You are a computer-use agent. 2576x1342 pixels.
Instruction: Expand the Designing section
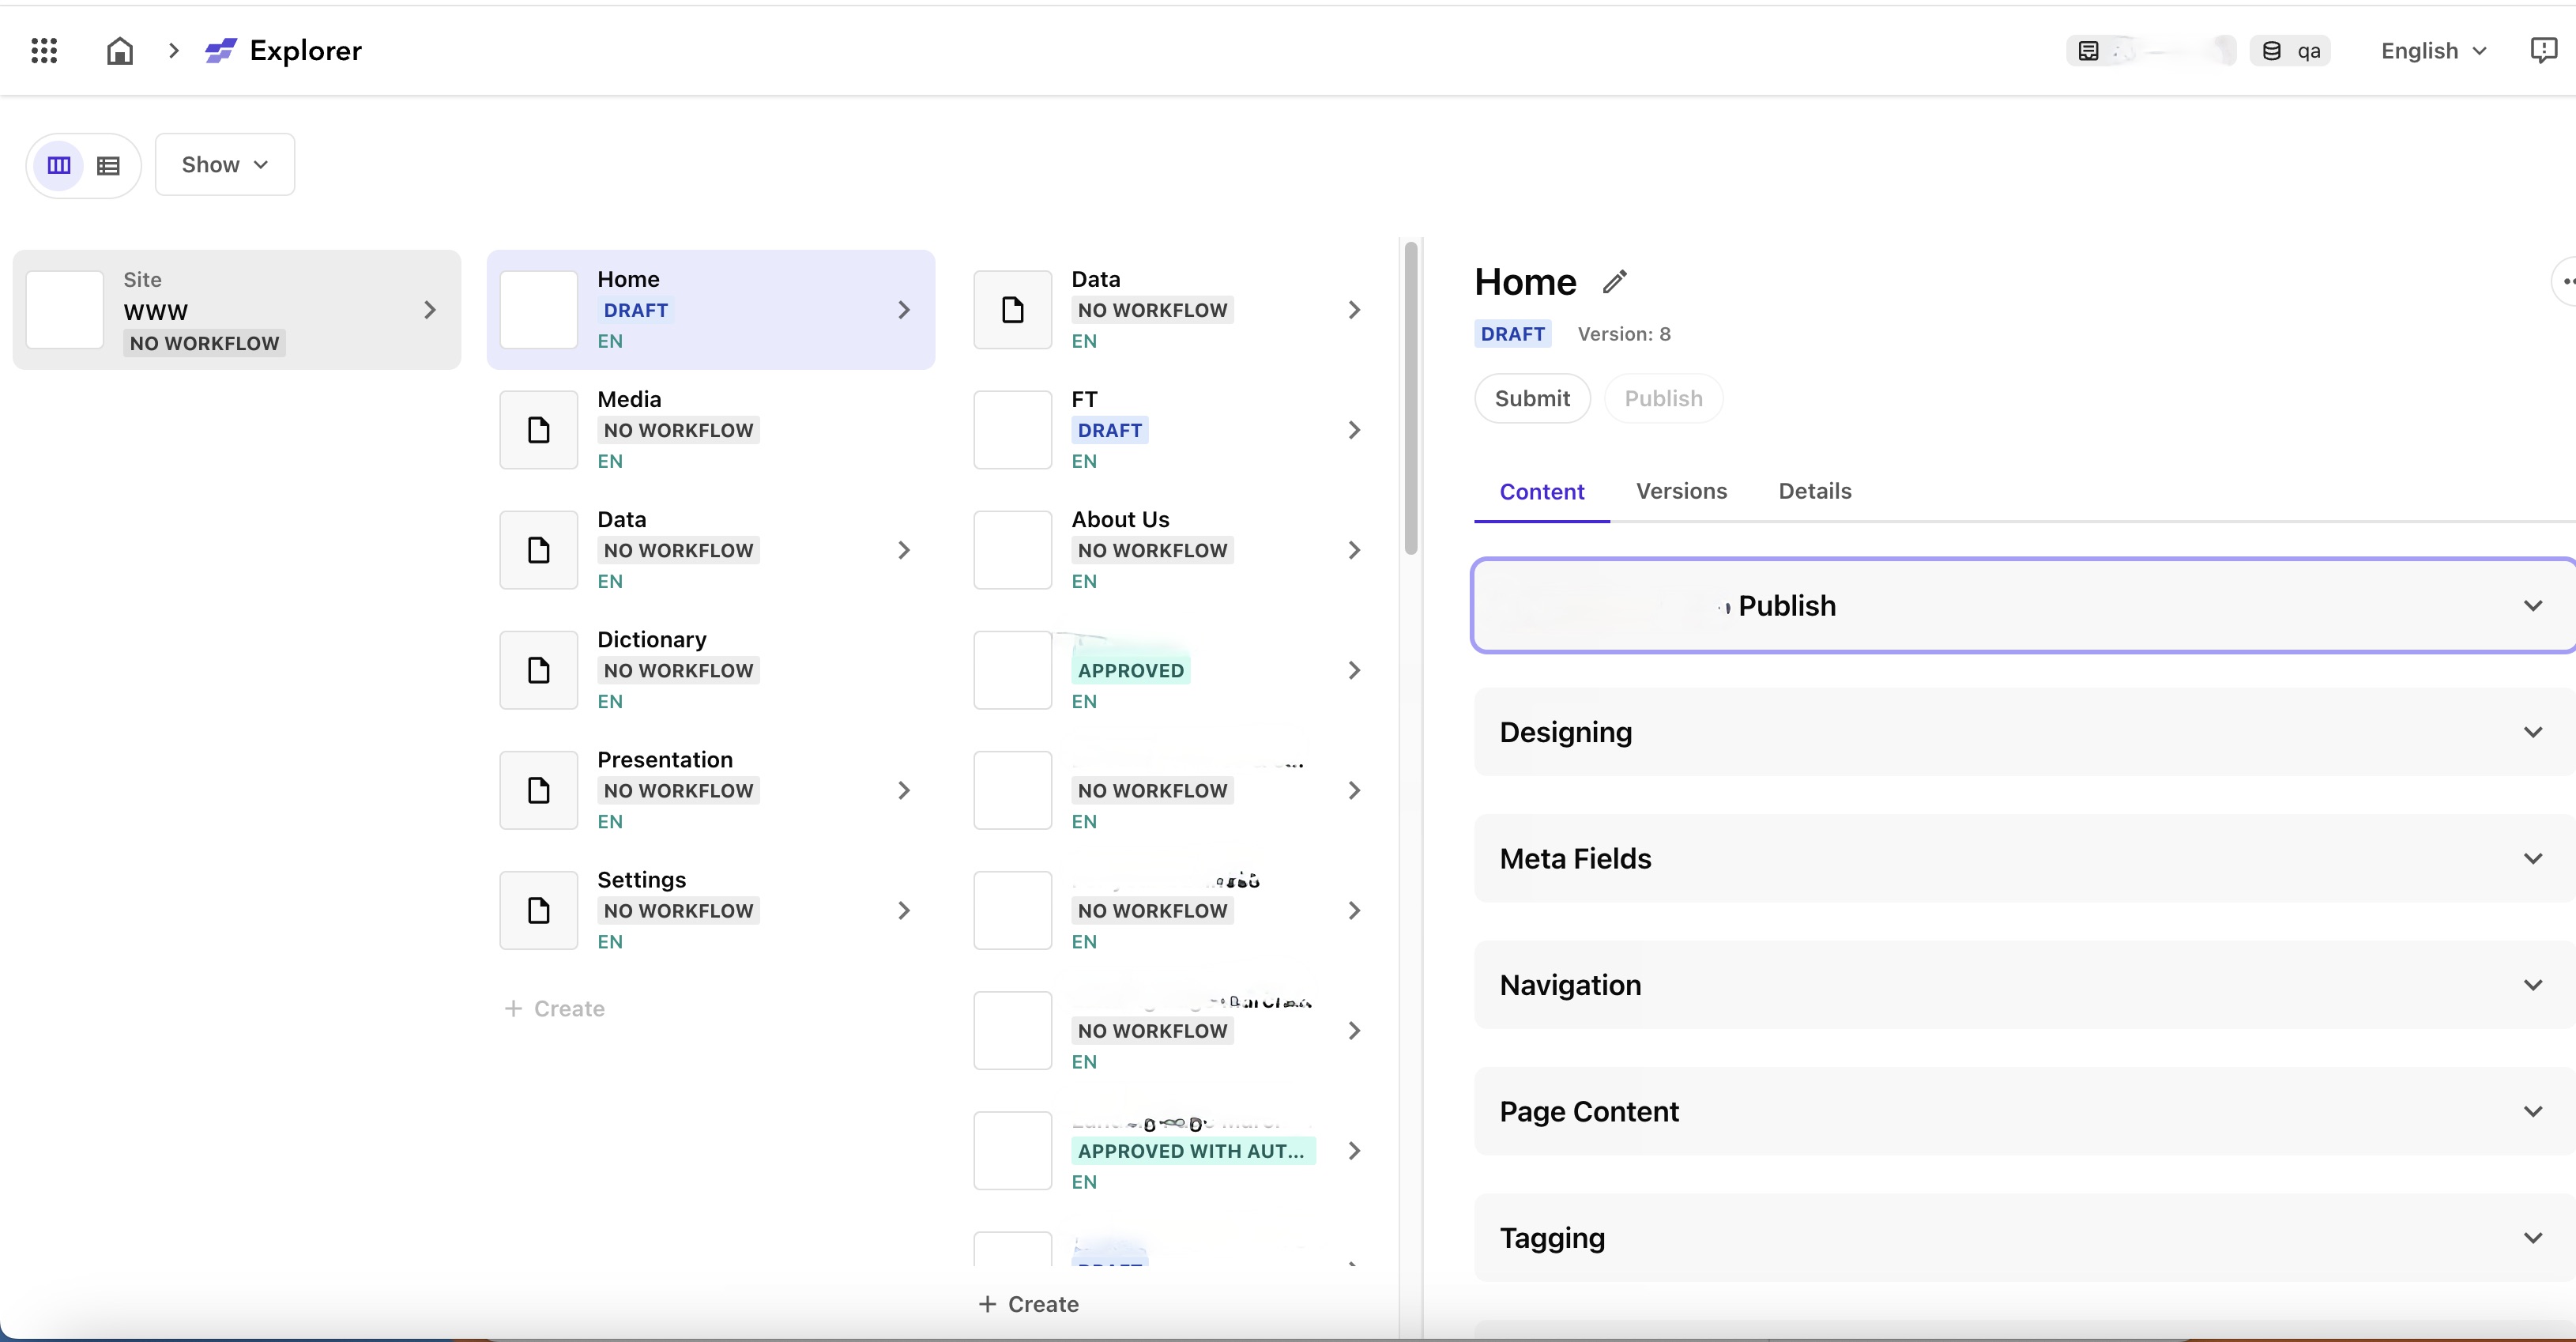click(2024, 731)
